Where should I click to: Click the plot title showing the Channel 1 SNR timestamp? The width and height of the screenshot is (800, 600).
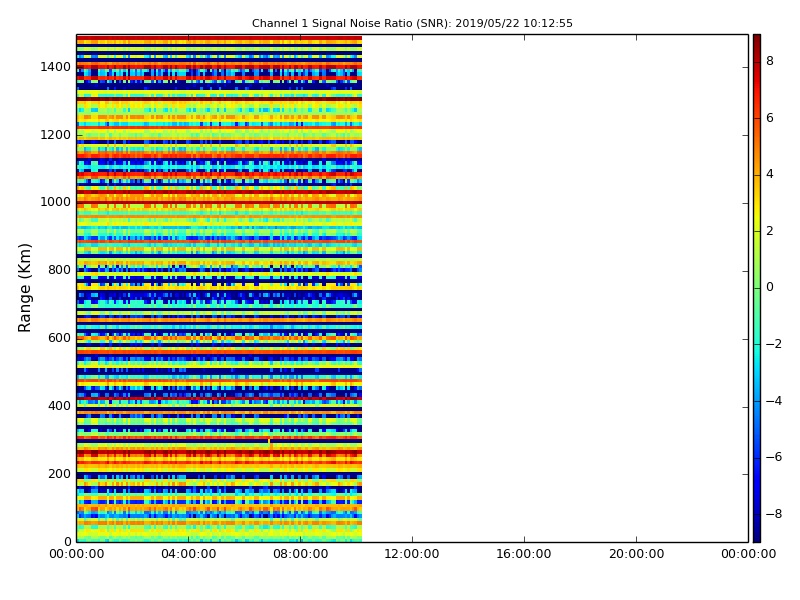click(412, 23)
